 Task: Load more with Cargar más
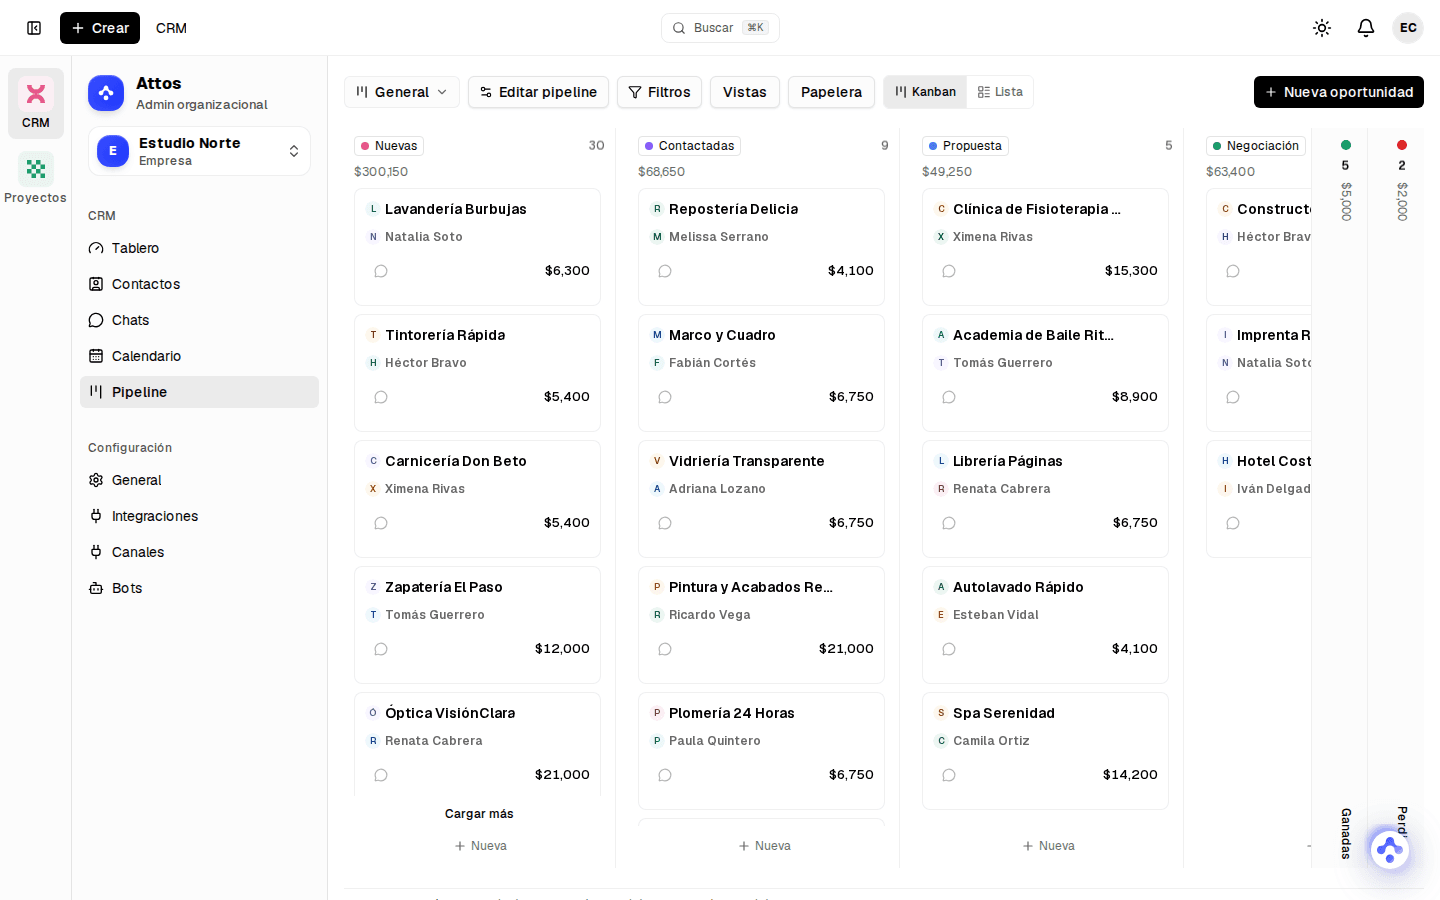[479, 814]
